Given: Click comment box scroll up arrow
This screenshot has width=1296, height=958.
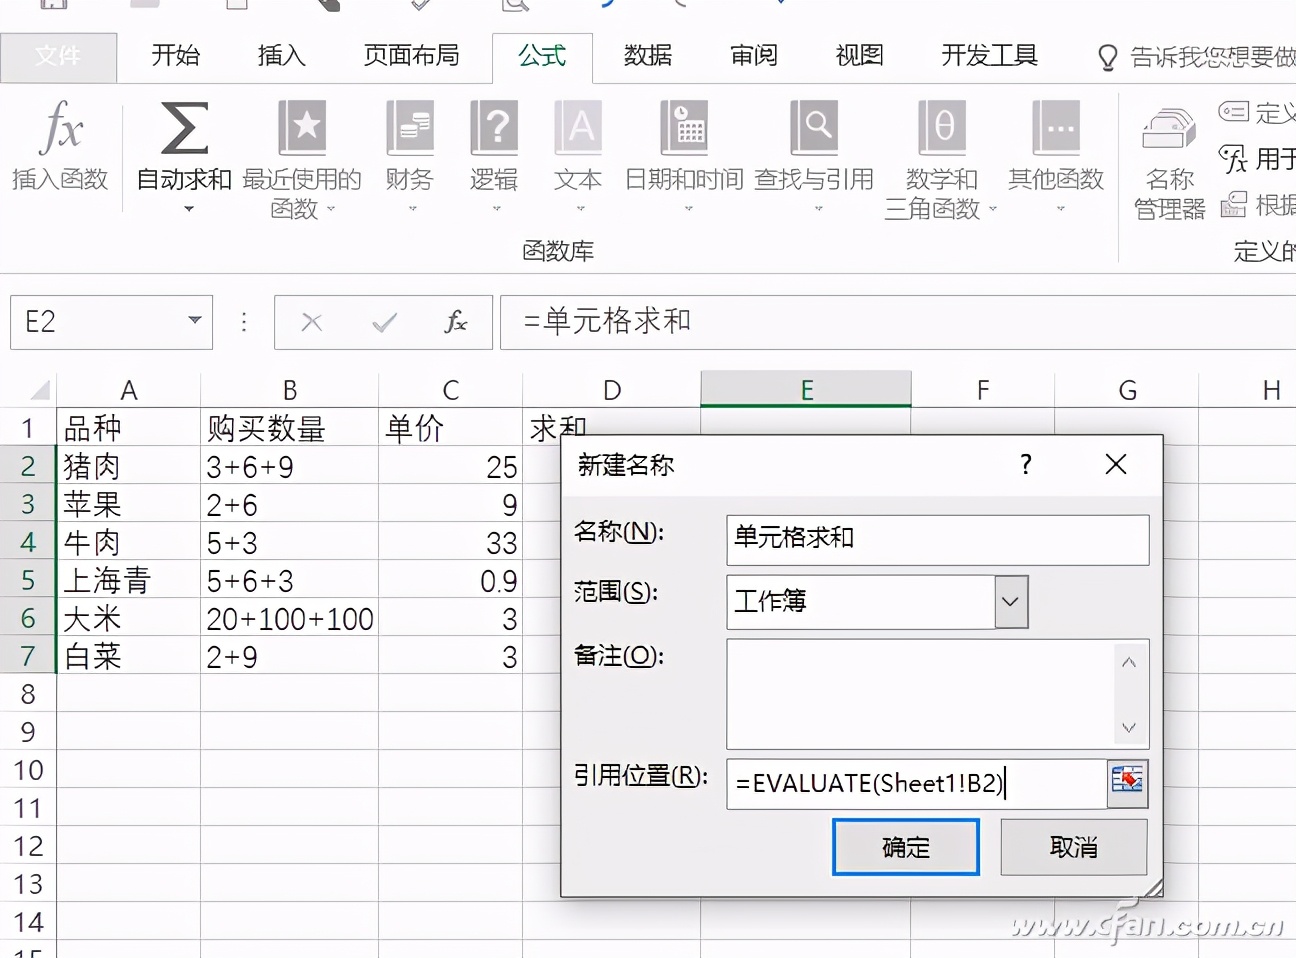Looking at the screenshot, I should 1129,662.
